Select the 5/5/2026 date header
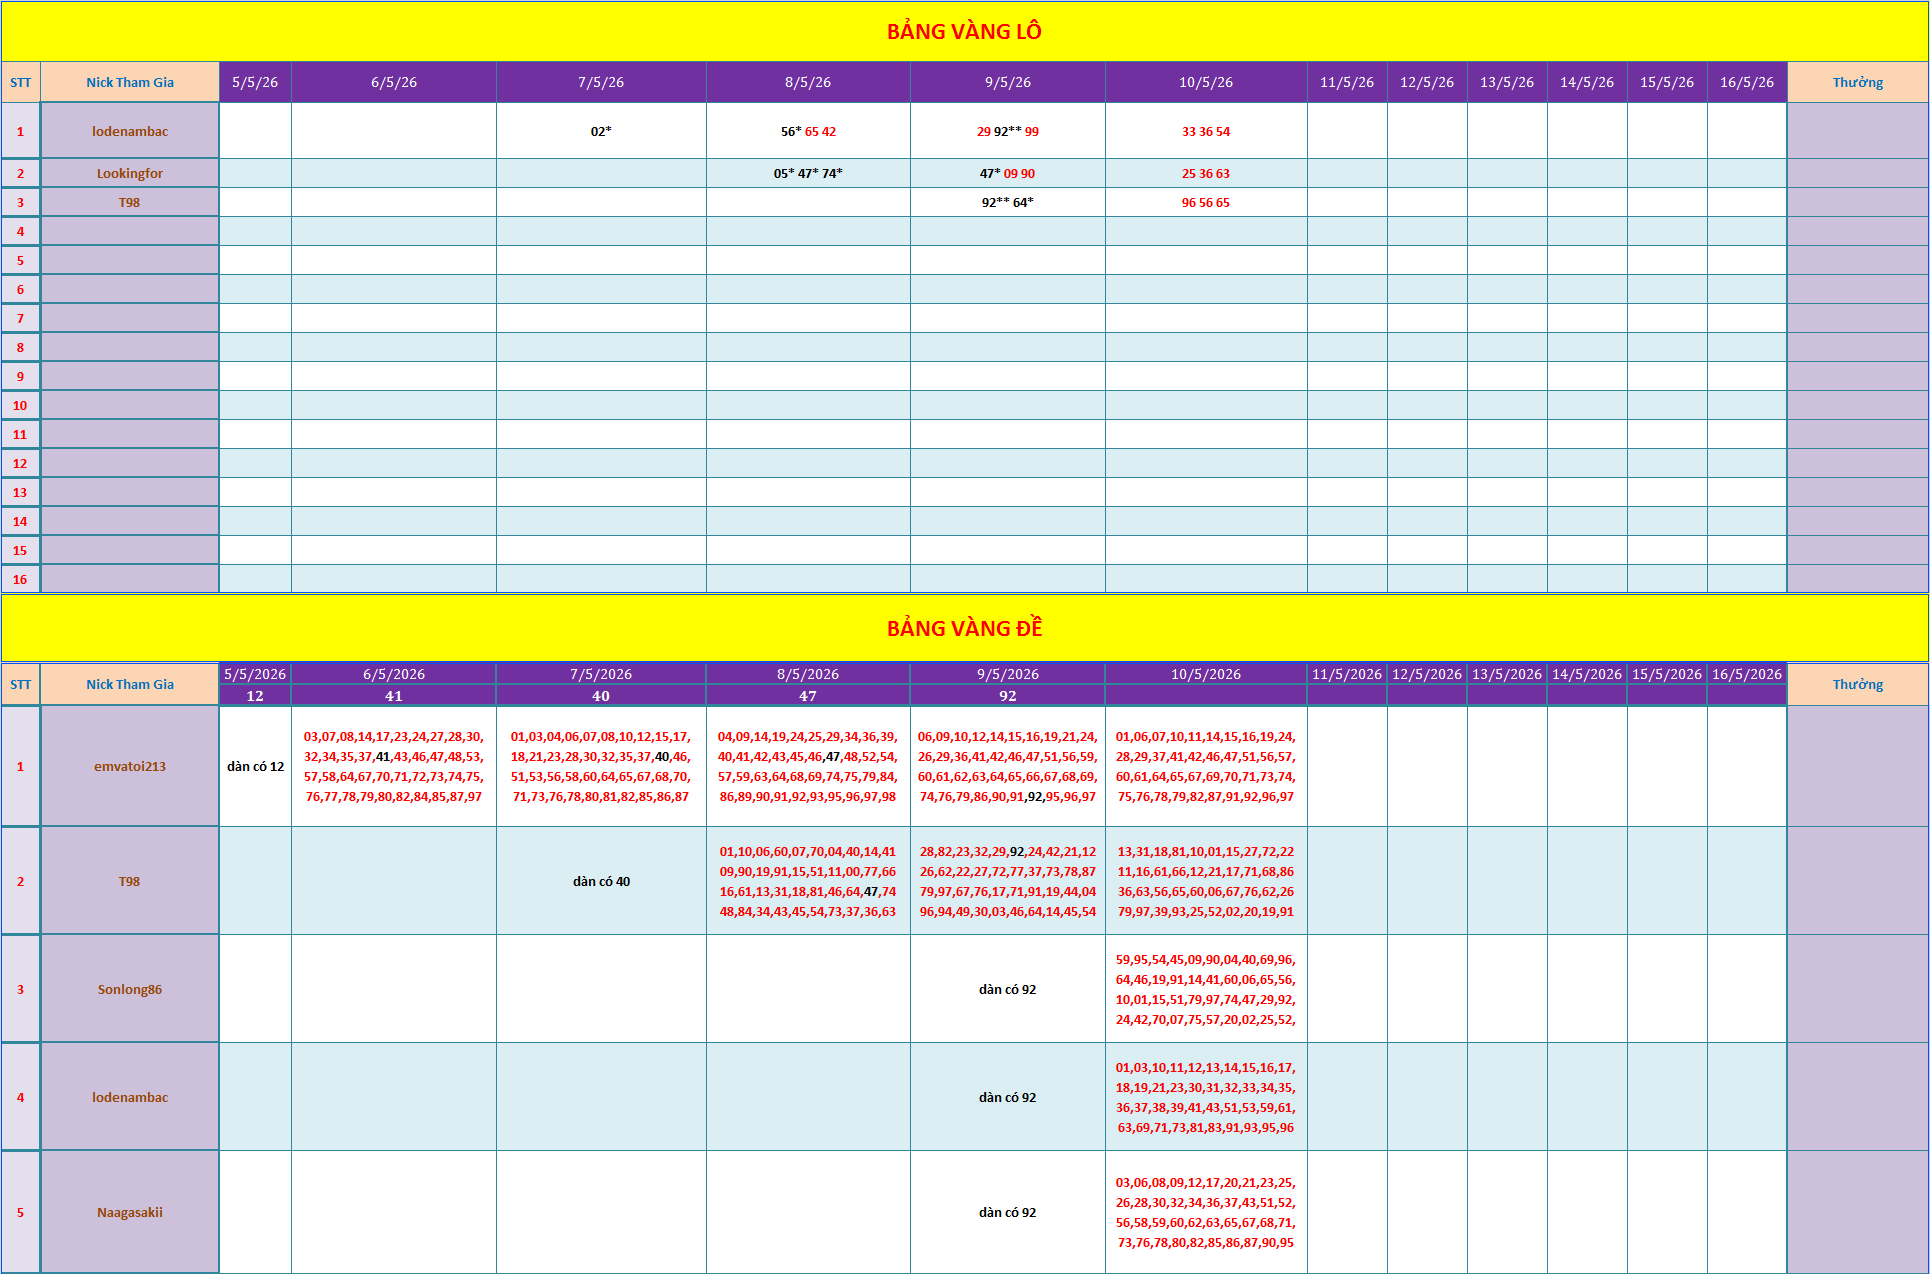This screenshot has width=1930, height=1274. [x=255, y=674]
